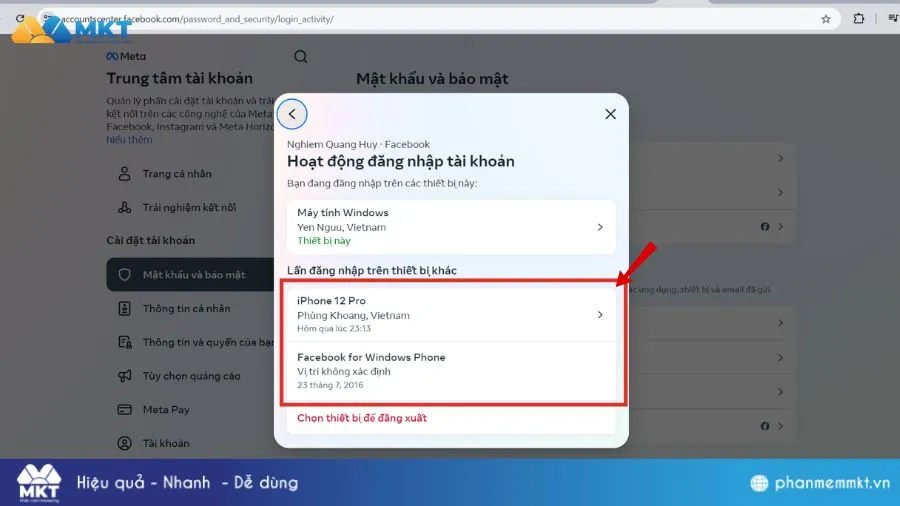900x506 pixels.
Task: Click Nghiem Quang Huy · Facebook label
Action: (x=358, y=144)
